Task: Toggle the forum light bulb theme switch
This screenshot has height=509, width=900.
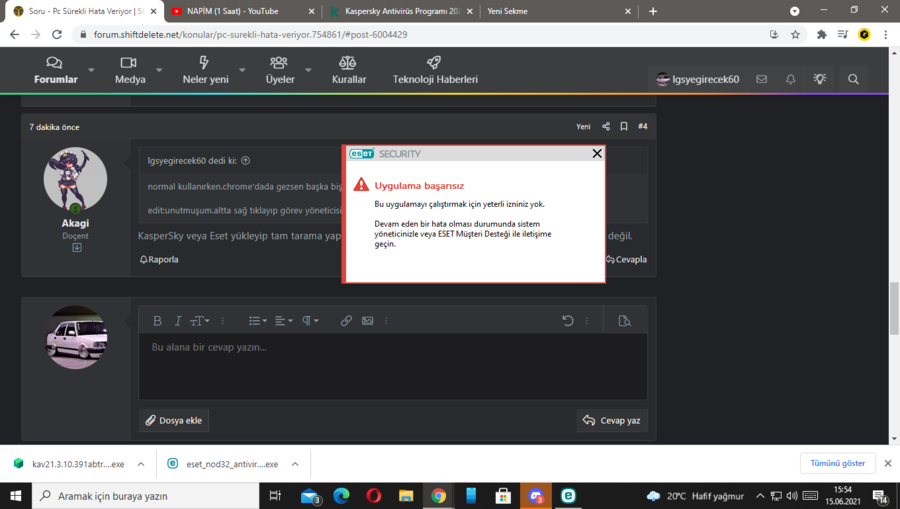Action: (820, 79)
